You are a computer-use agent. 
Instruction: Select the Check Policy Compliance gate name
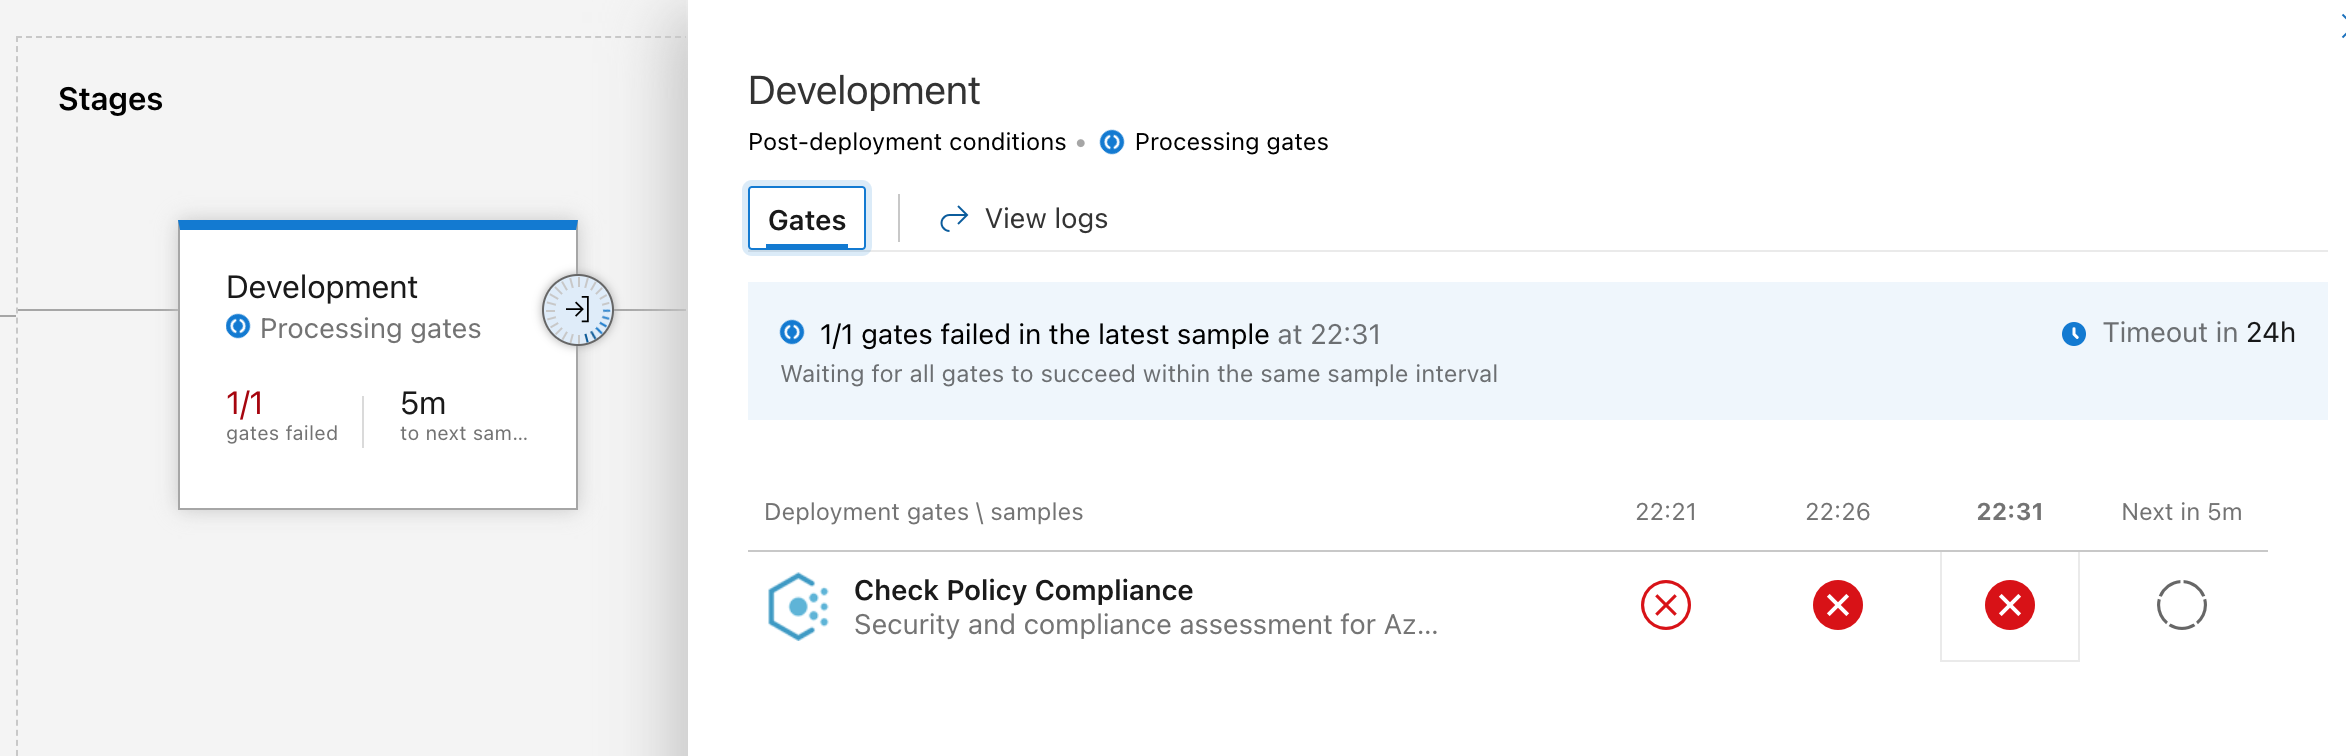tap(1023, 590)
